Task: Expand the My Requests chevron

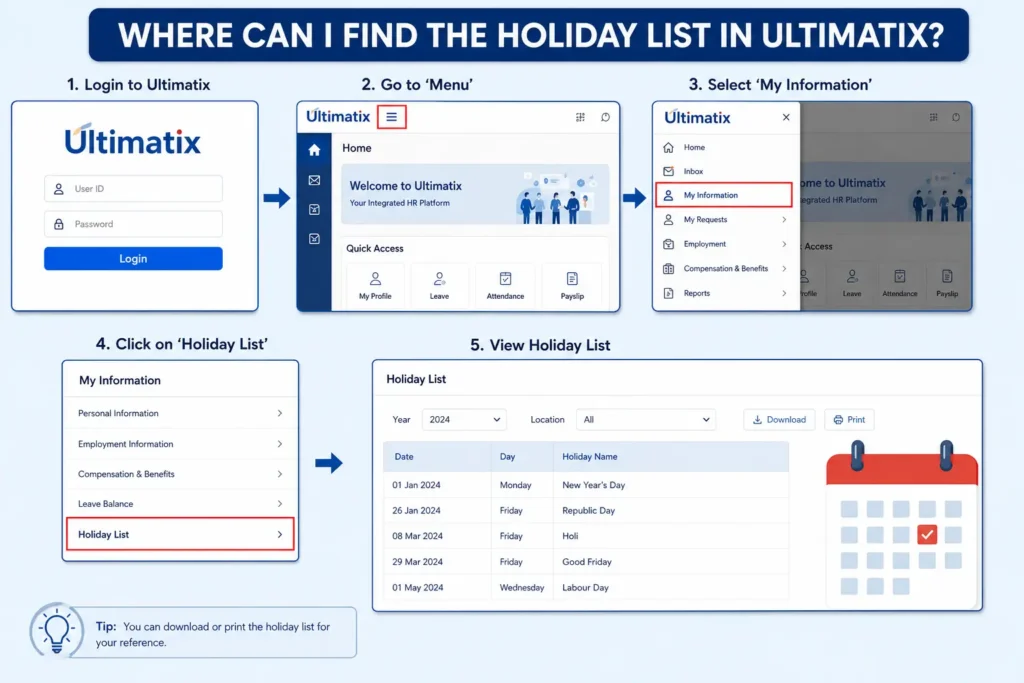Action: [784, 219]
